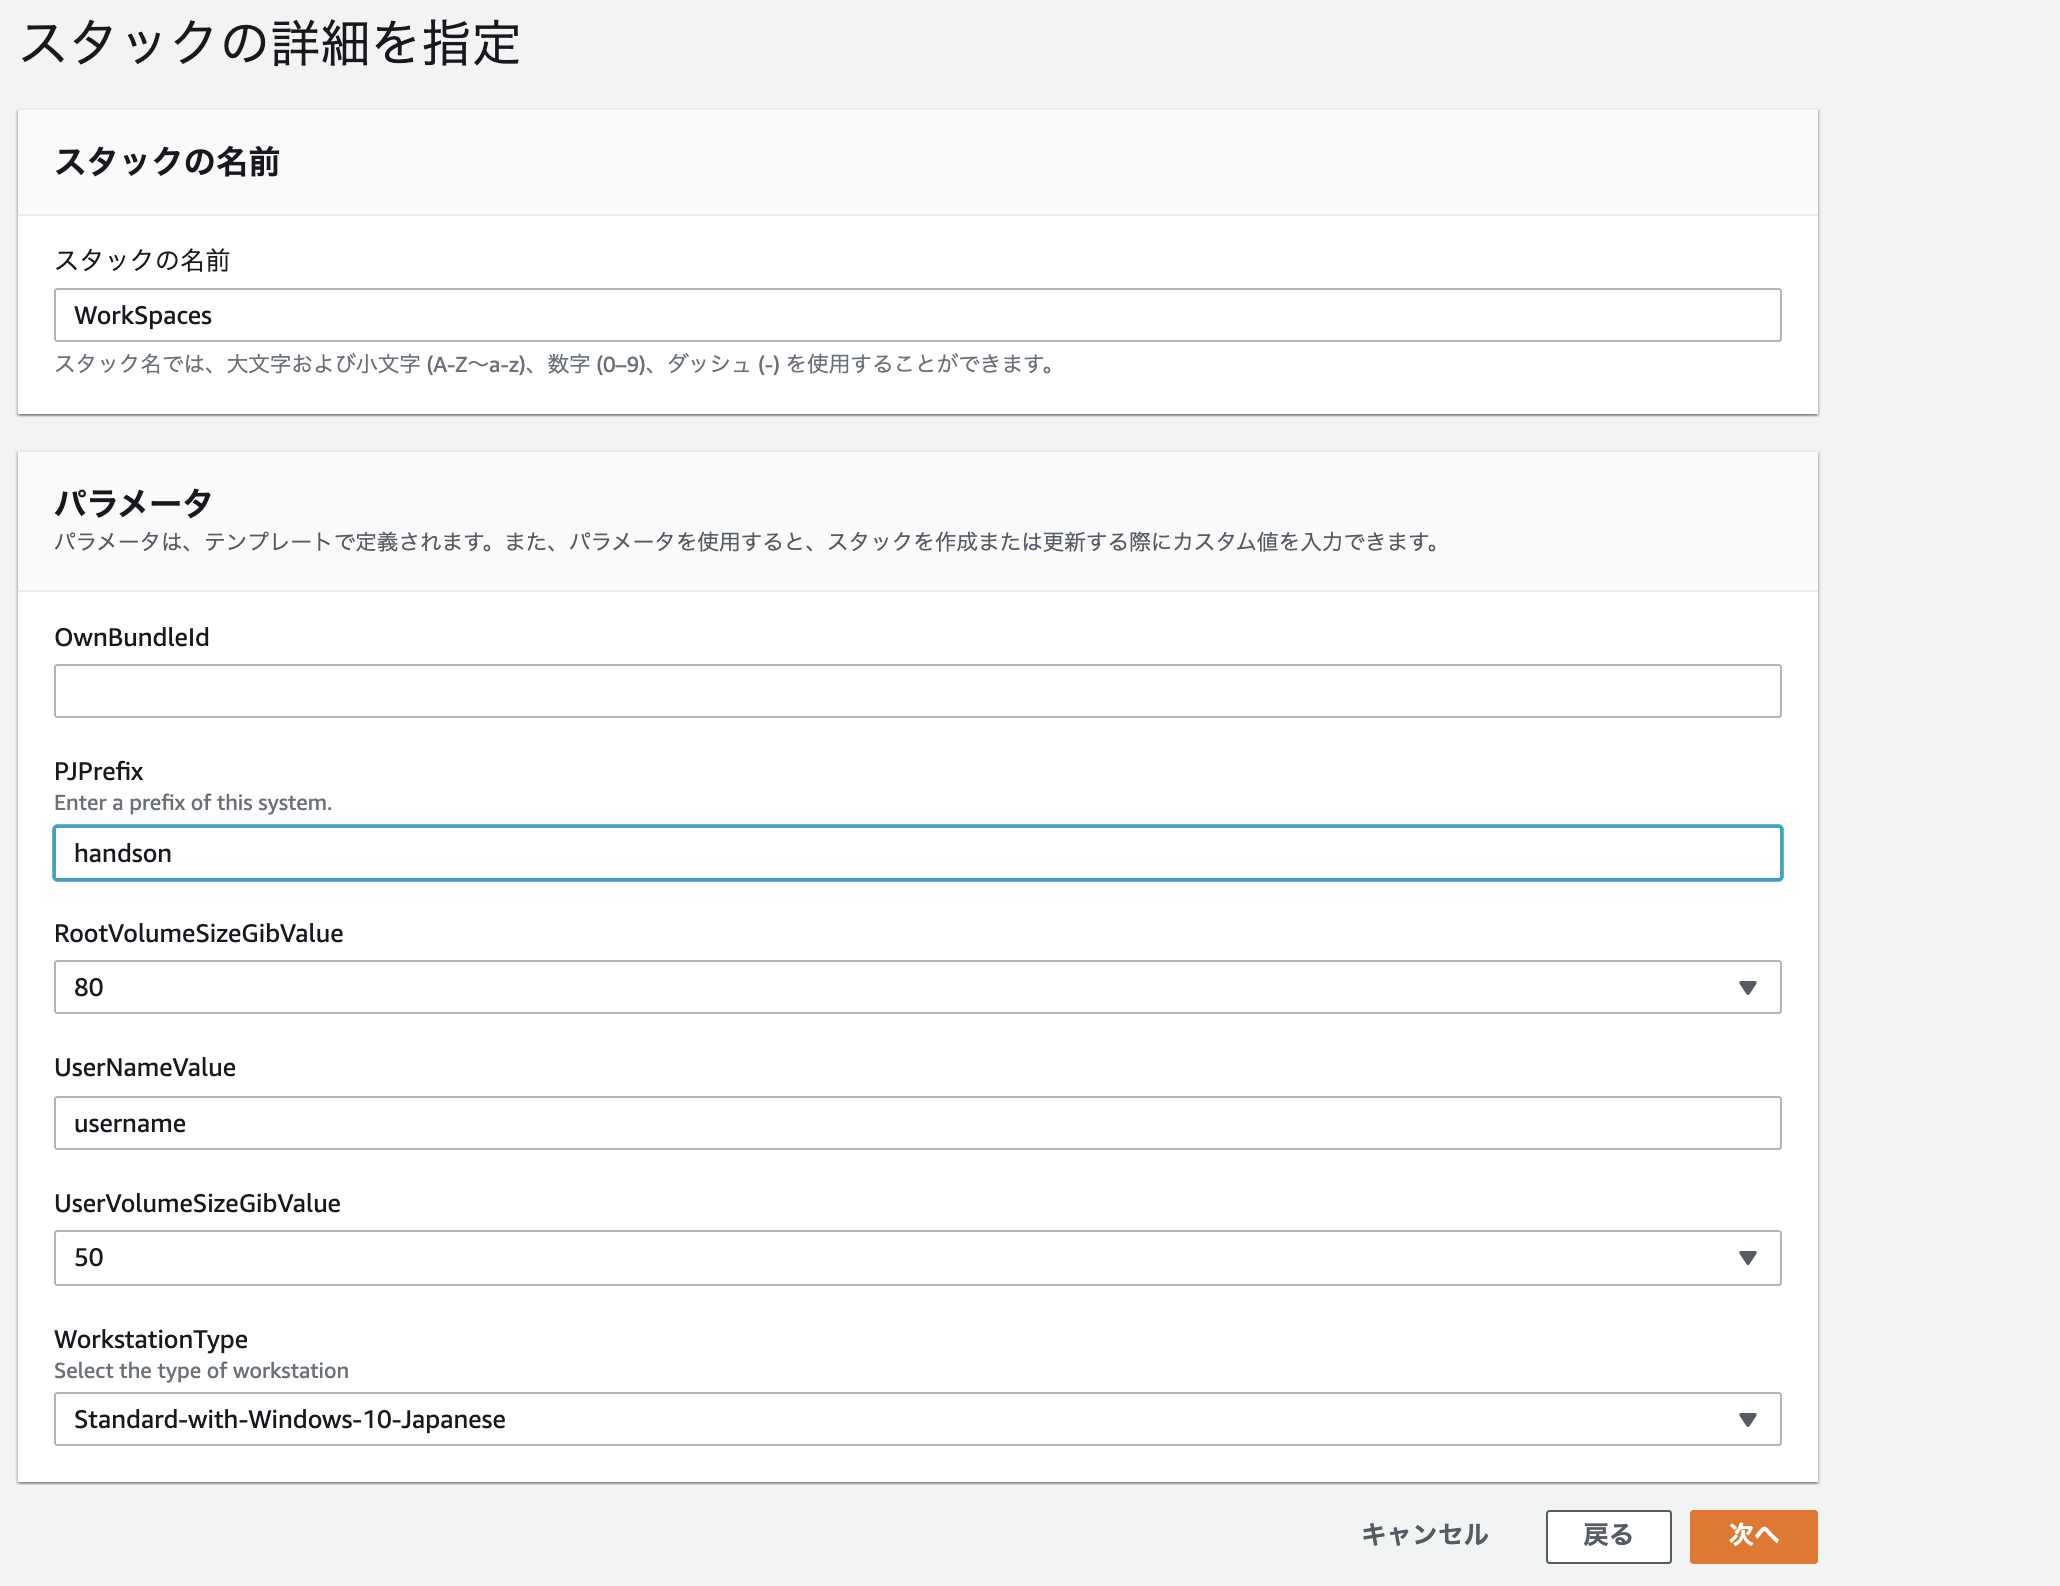Select the value 80 in RootVolumeSizeGibValue
The height and width of the screenshot is (1586, 2060).
(87, 986)
